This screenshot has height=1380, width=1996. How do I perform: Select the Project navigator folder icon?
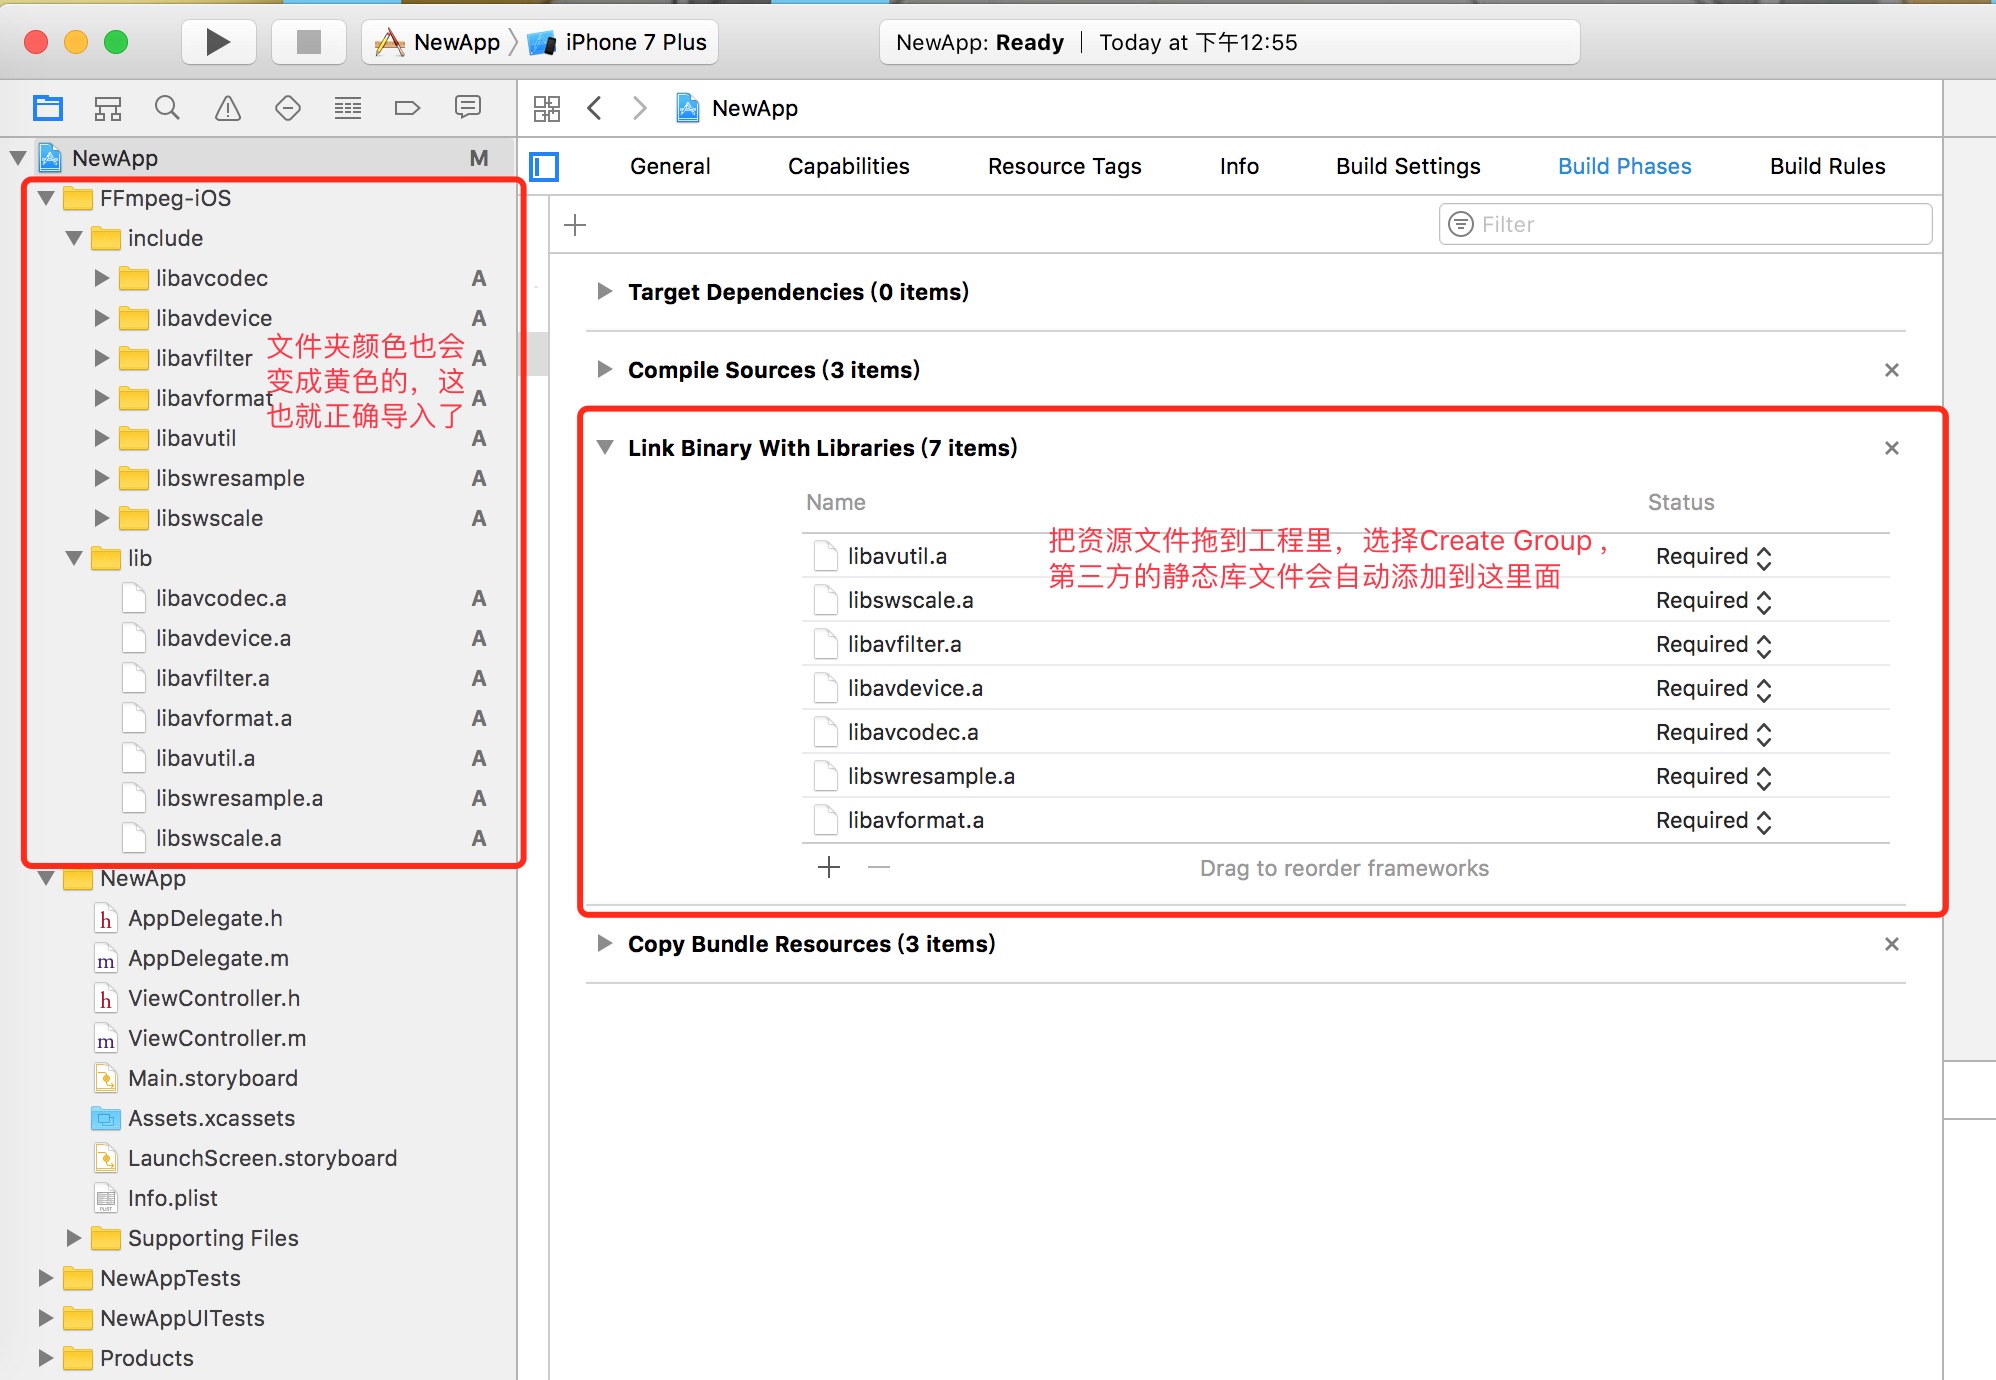coord(47,107)
